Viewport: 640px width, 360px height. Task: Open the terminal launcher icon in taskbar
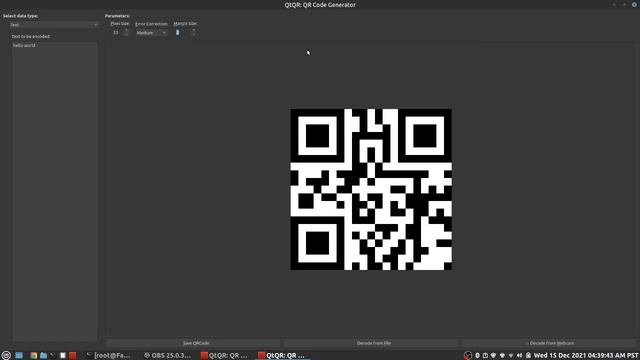click(x=52, y=356)
